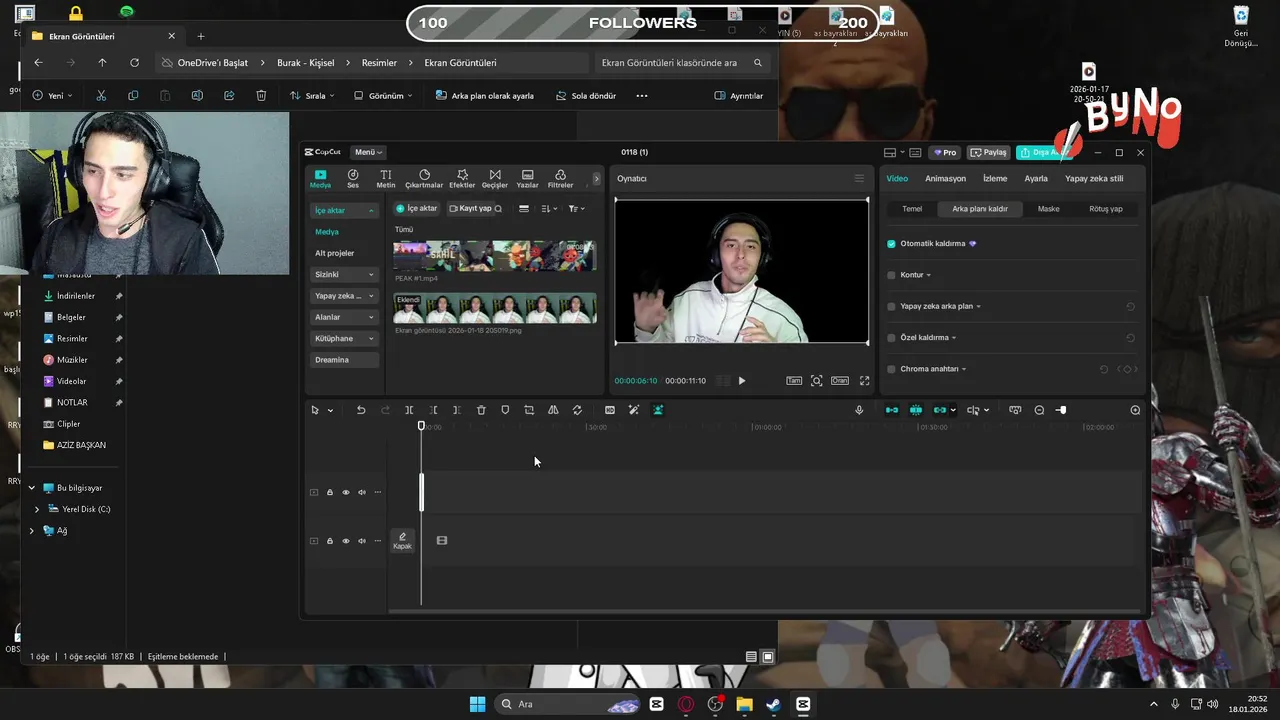
Task: Click the fullscreen player icon
Action: tap(865, 381)
